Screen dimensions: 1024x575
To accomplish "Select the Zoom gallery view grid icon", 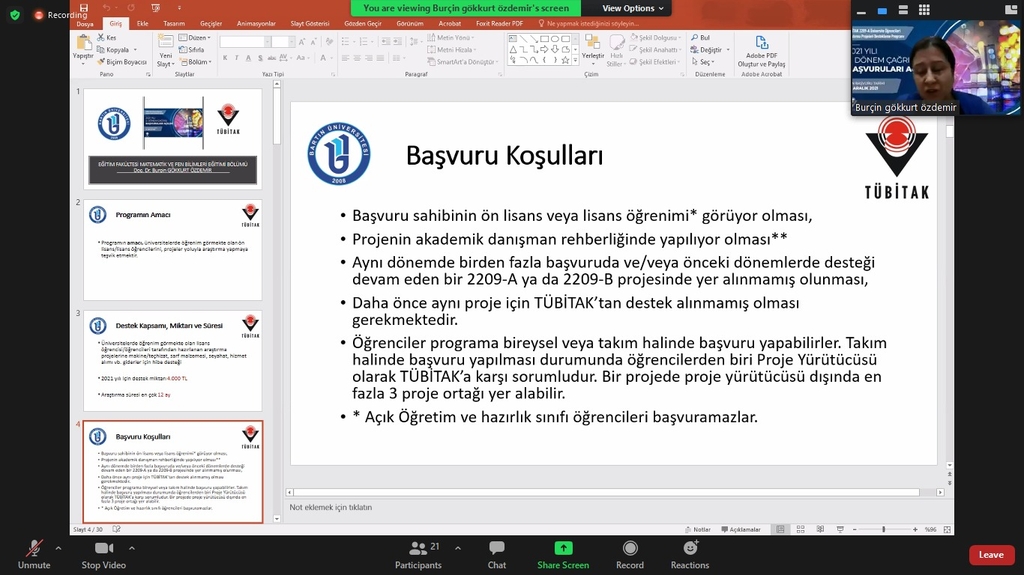I will [x=924, y=9].
